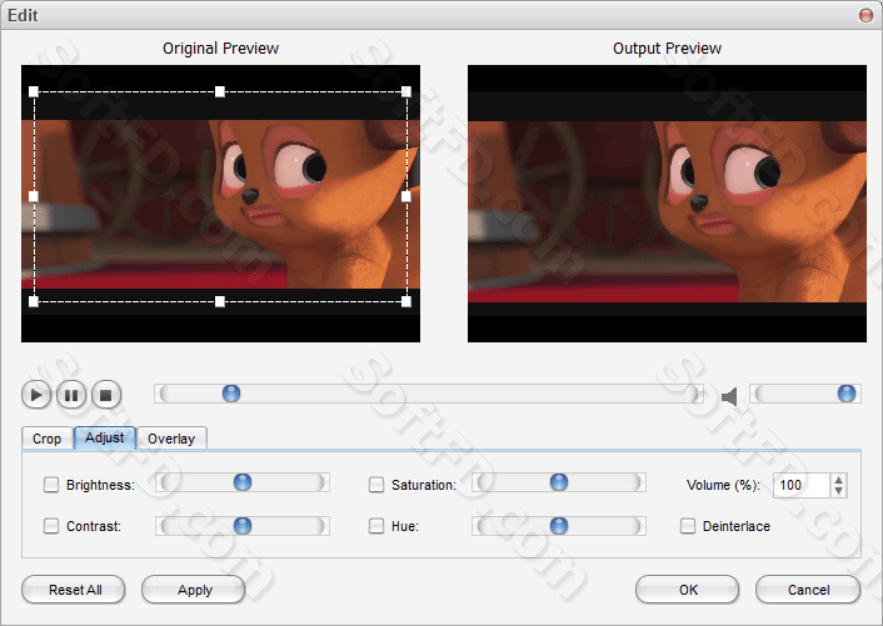Click the Contrast slider thumb
Image resolution: width=883 pixels, height=626 pixels.
[243, 526]
